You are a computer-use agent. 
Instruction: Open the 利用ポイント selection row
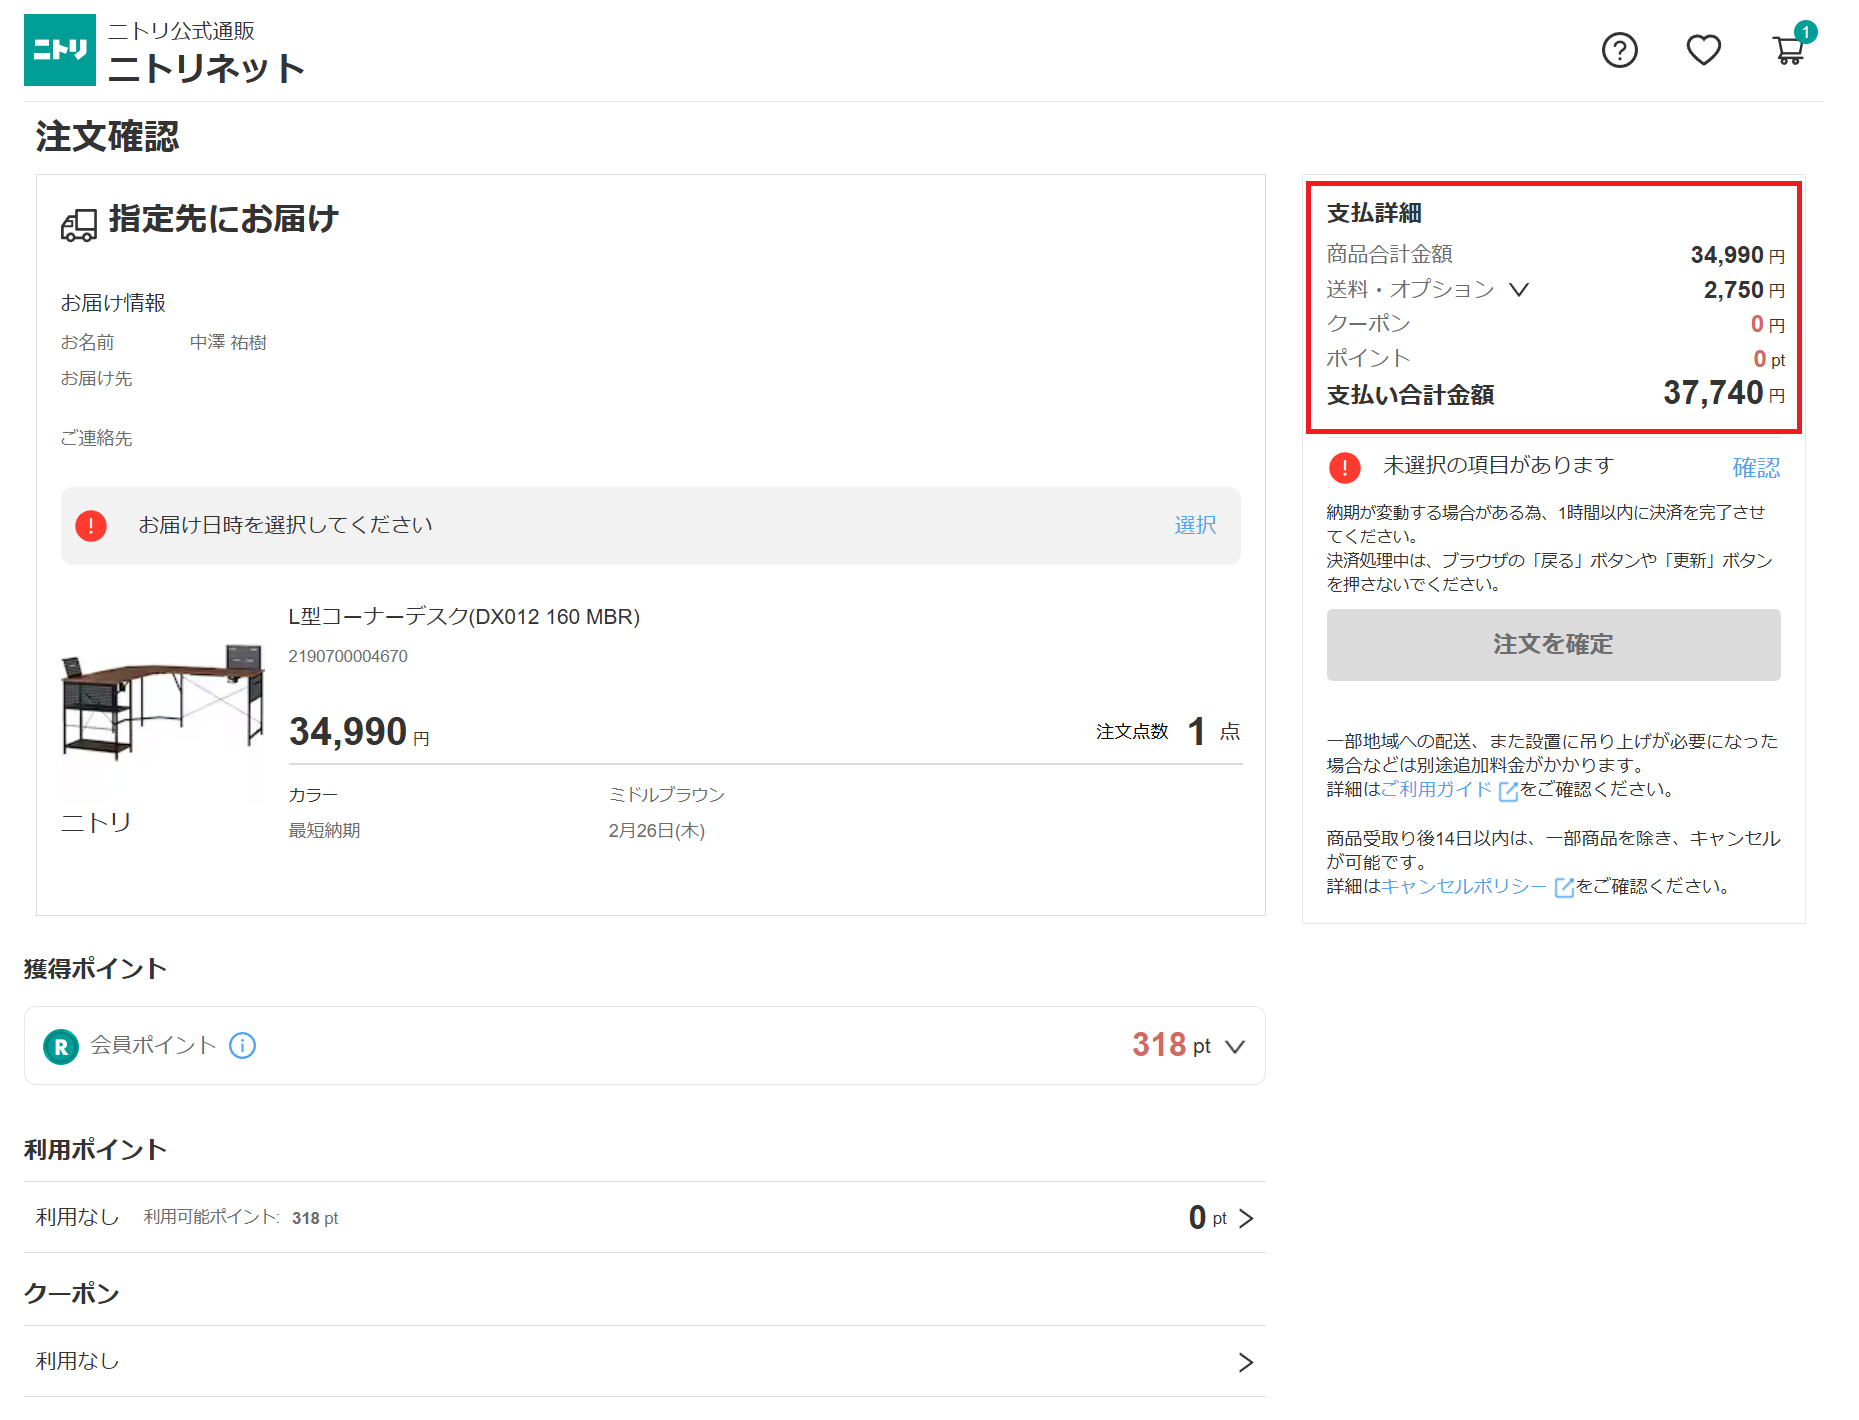click(1245, 1218)
